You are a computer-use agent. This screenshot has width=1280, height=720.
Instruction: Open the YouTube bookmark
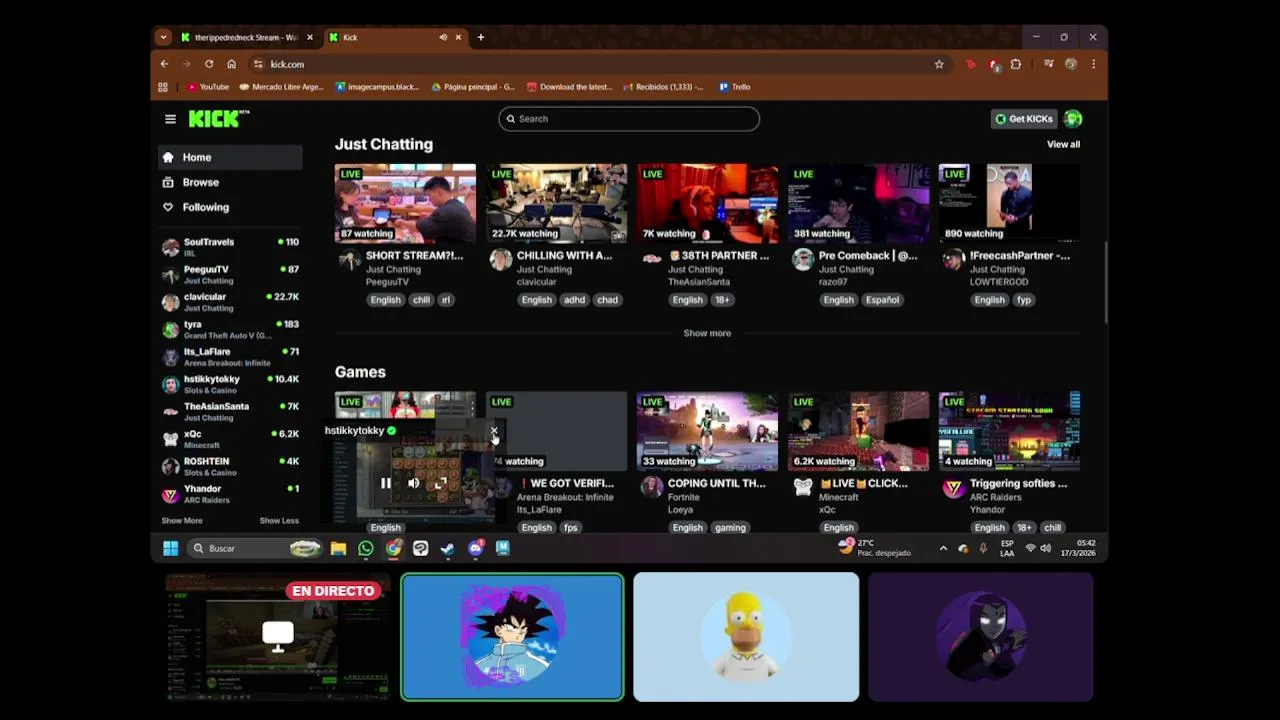click(208, 87)
